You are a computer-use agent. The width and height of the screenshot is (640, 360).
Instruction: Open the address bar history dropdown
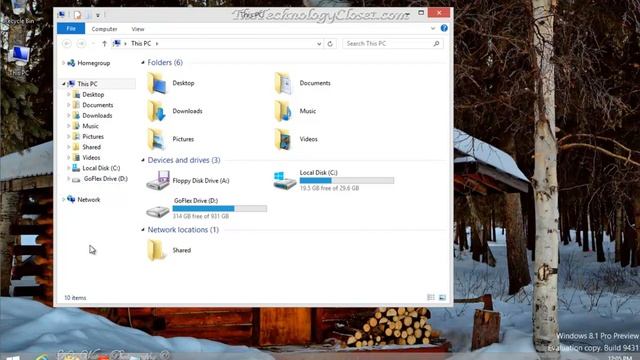point(319,44)
